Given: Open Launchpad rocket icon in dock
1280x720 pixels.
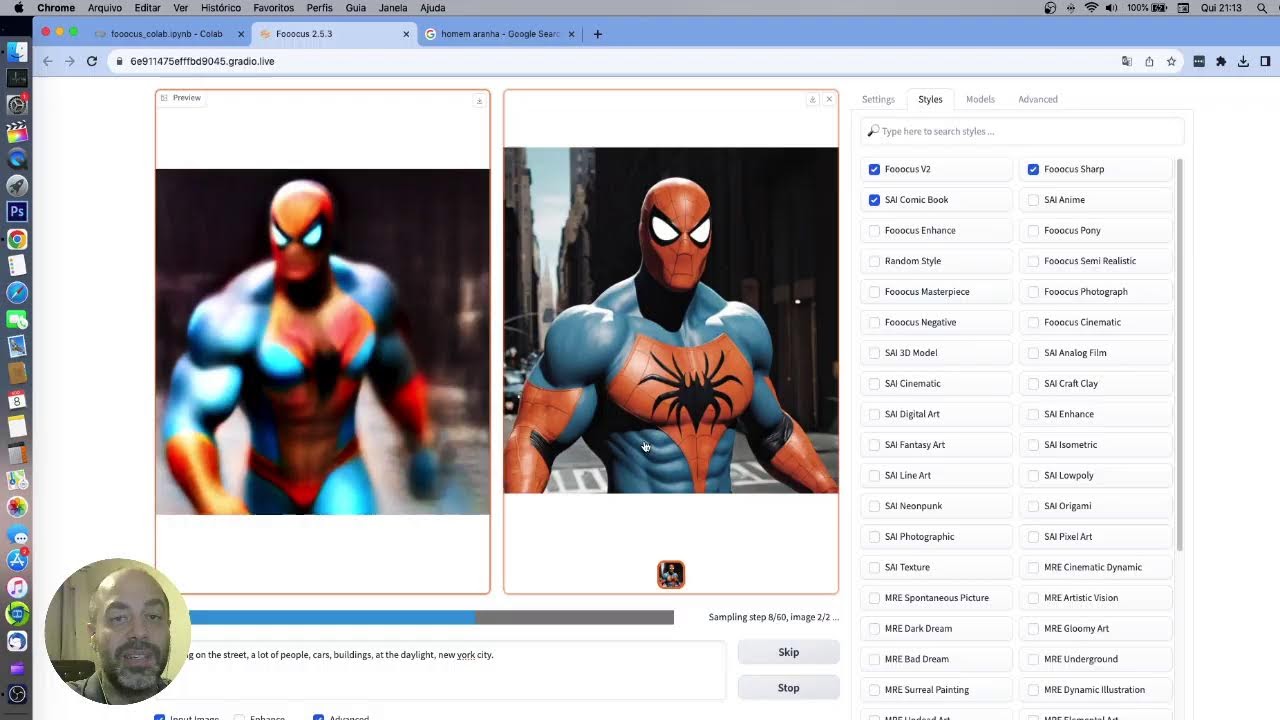Looking at the screenshot, I should click(17, 185).
